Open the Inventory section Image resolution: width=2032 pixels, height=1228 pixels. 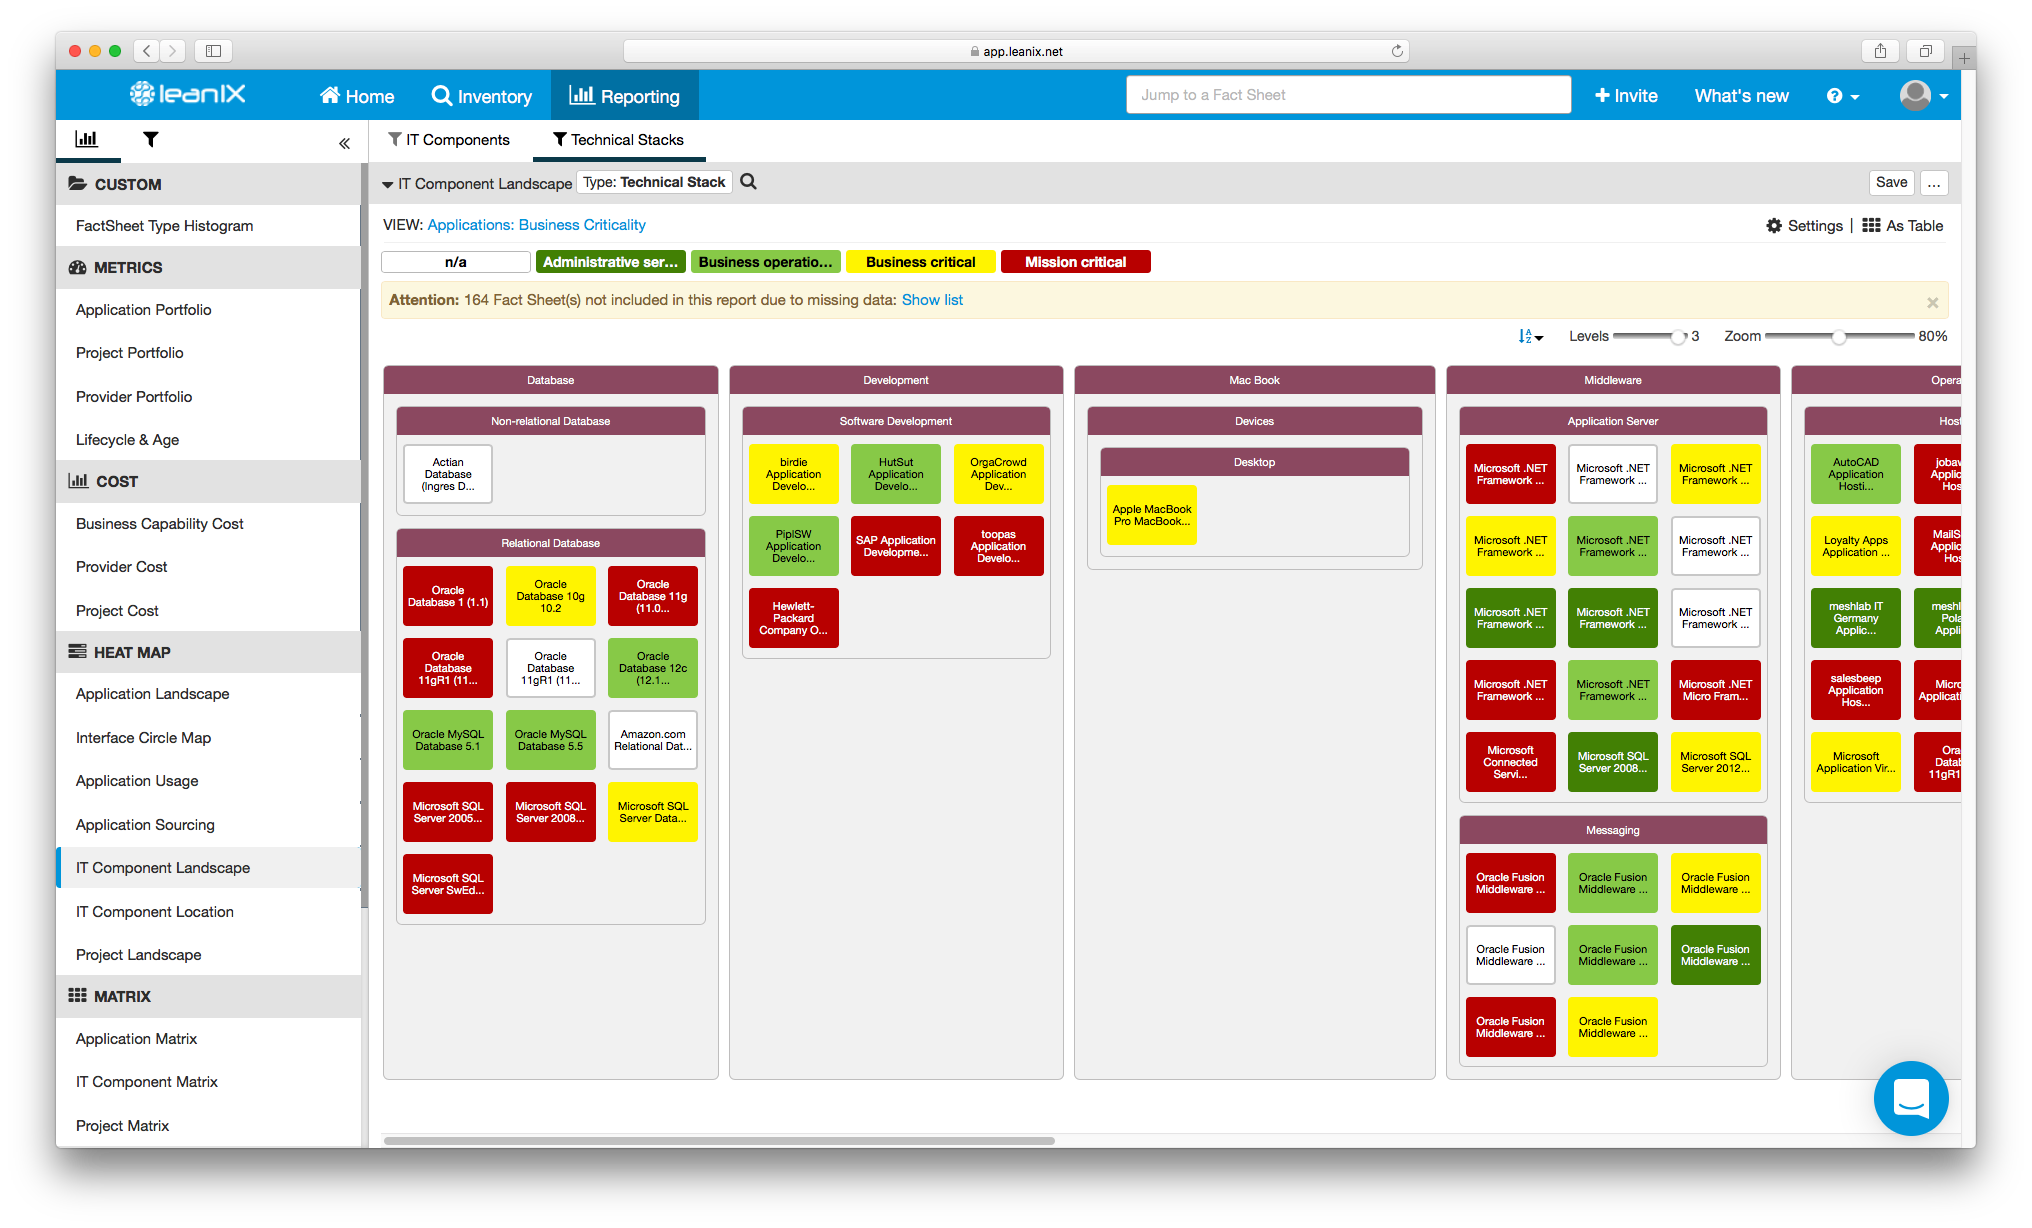tap(482, 96)
